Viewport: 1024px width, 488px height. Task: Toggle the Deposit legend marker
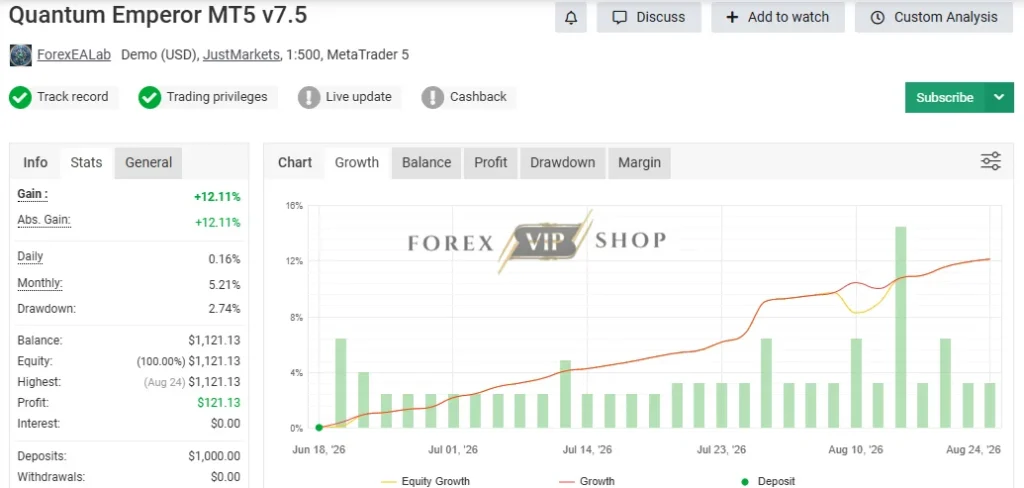pyautogui.click(x=768, y=481)
